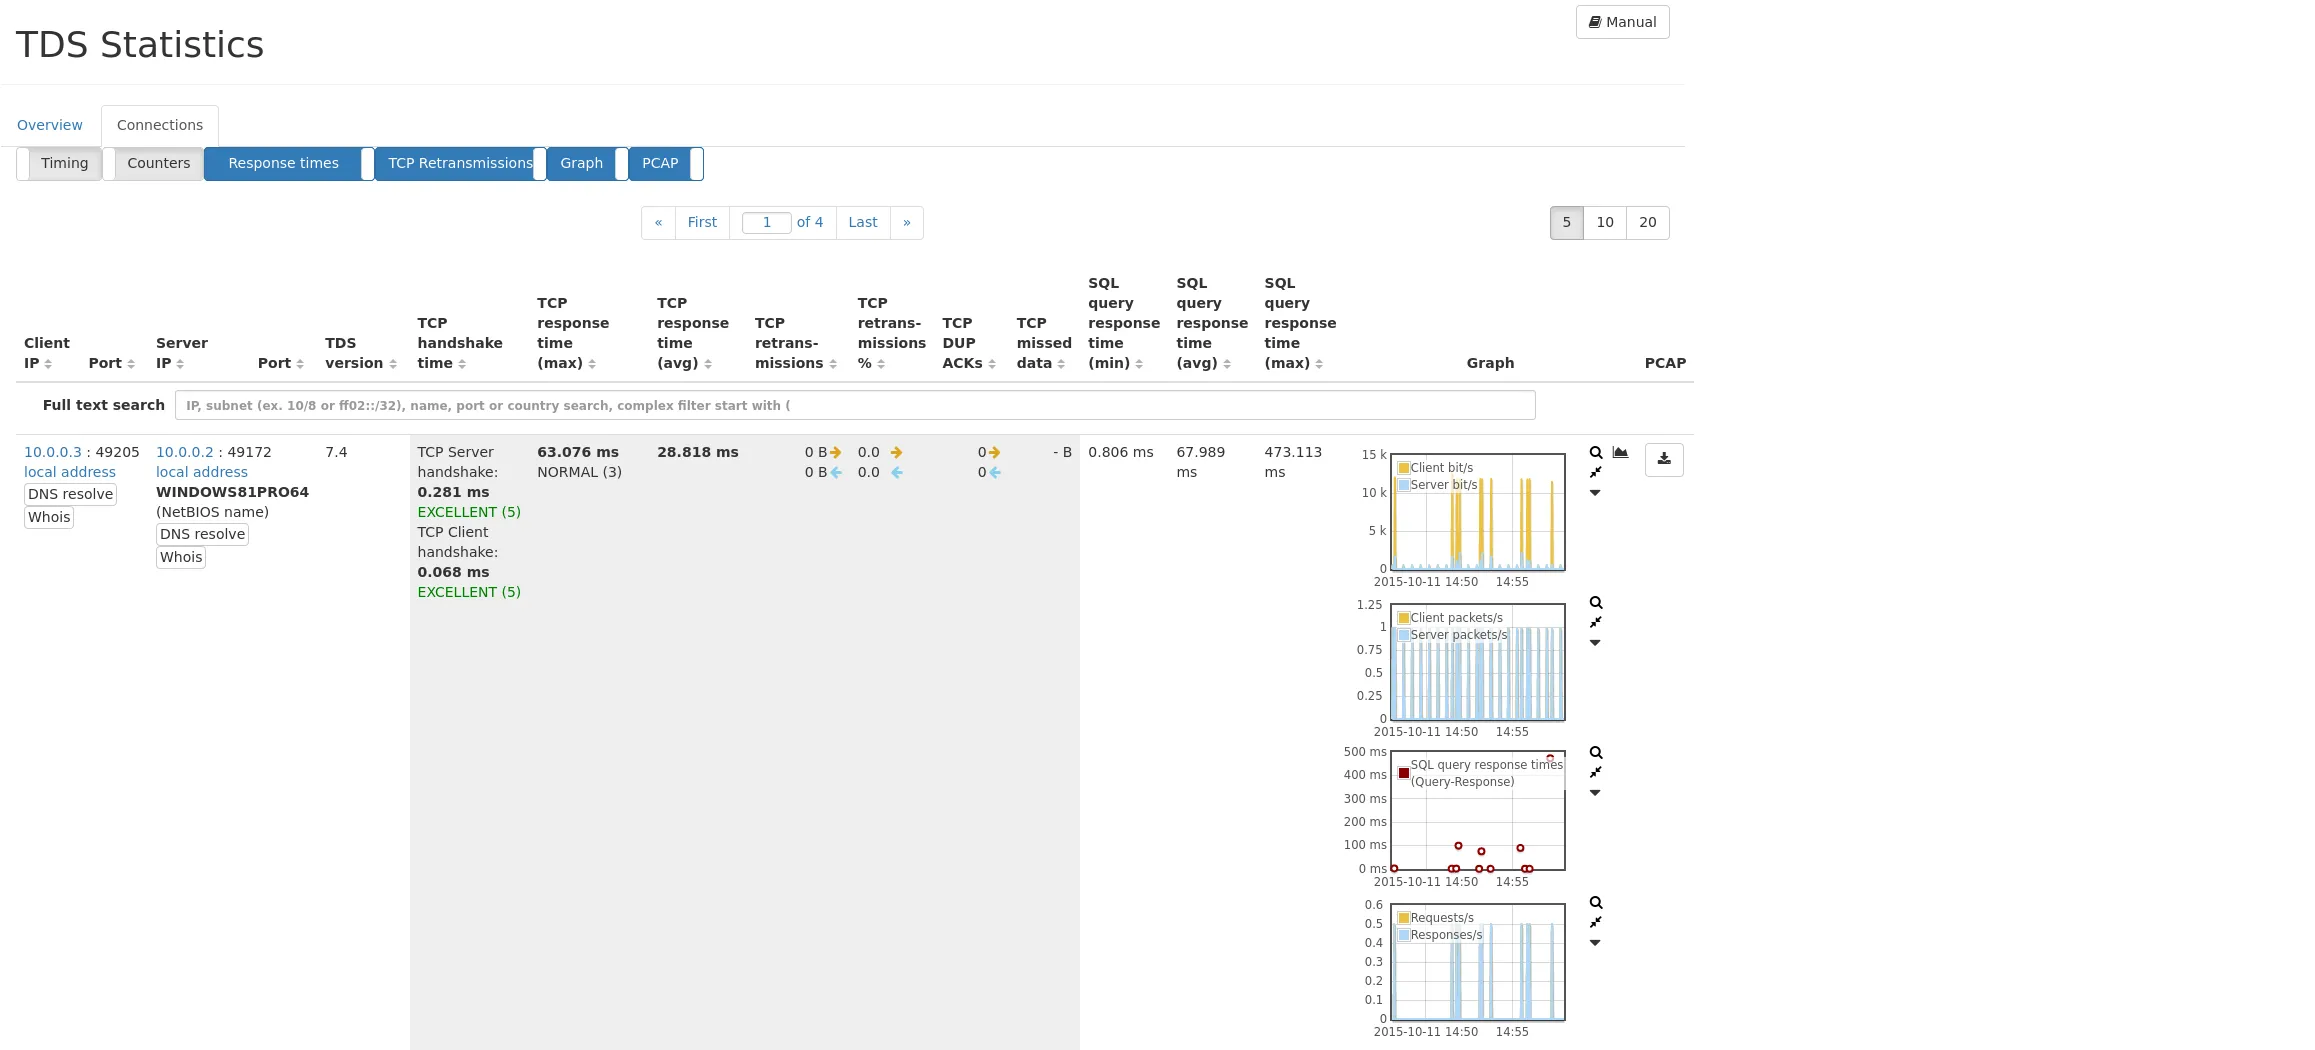The image size is (2315, 1050).
Task: Switch to the Overview tab
Action: click(50, 125)
